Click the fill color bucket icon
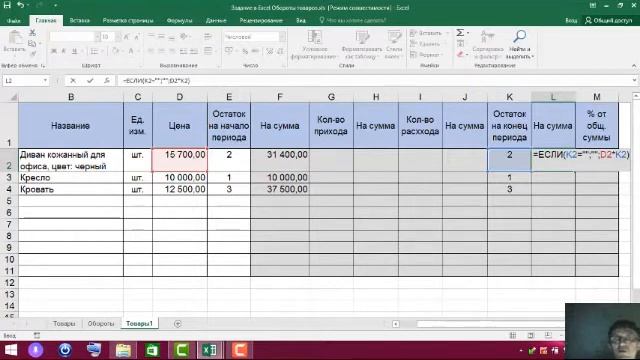This screenshot has width=640, height=360. point(116,51)
